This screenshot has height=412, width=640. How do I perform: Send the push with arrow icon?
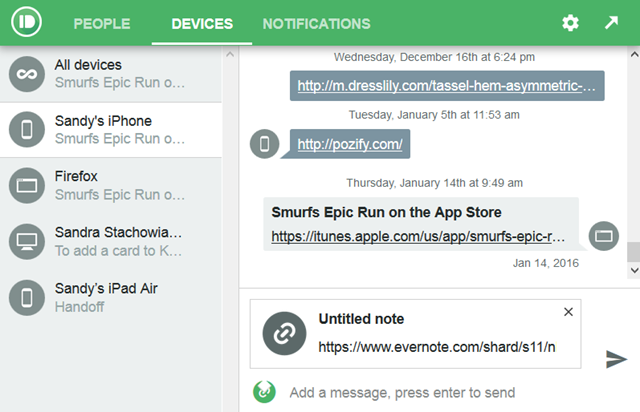coord(616,359)
